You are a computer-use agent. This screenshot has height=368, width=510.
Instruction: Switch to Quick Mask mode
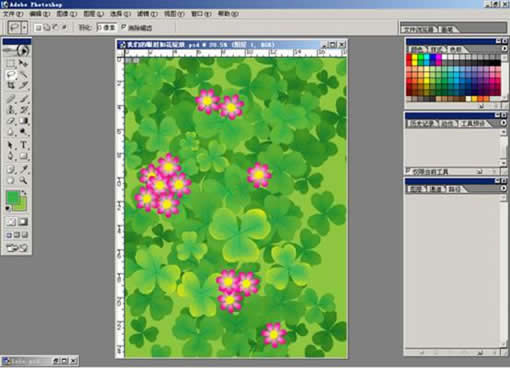23,222
